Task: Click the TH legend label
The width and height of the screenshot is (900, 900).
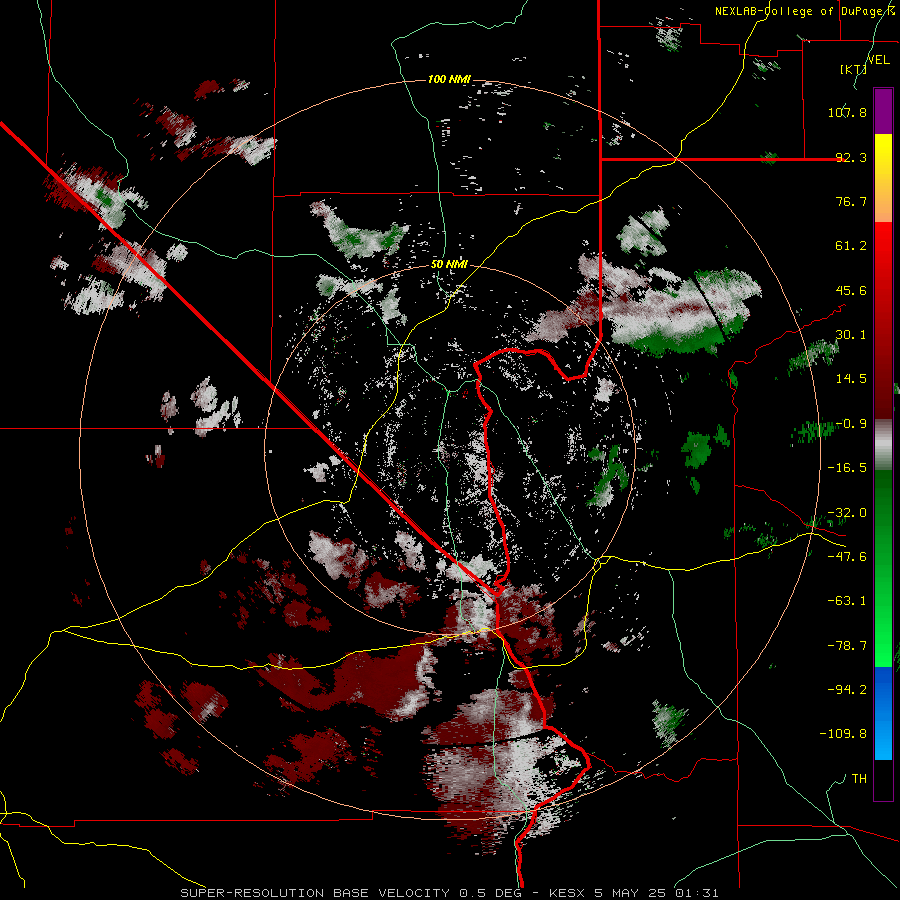Action: (x=859, y=779)
